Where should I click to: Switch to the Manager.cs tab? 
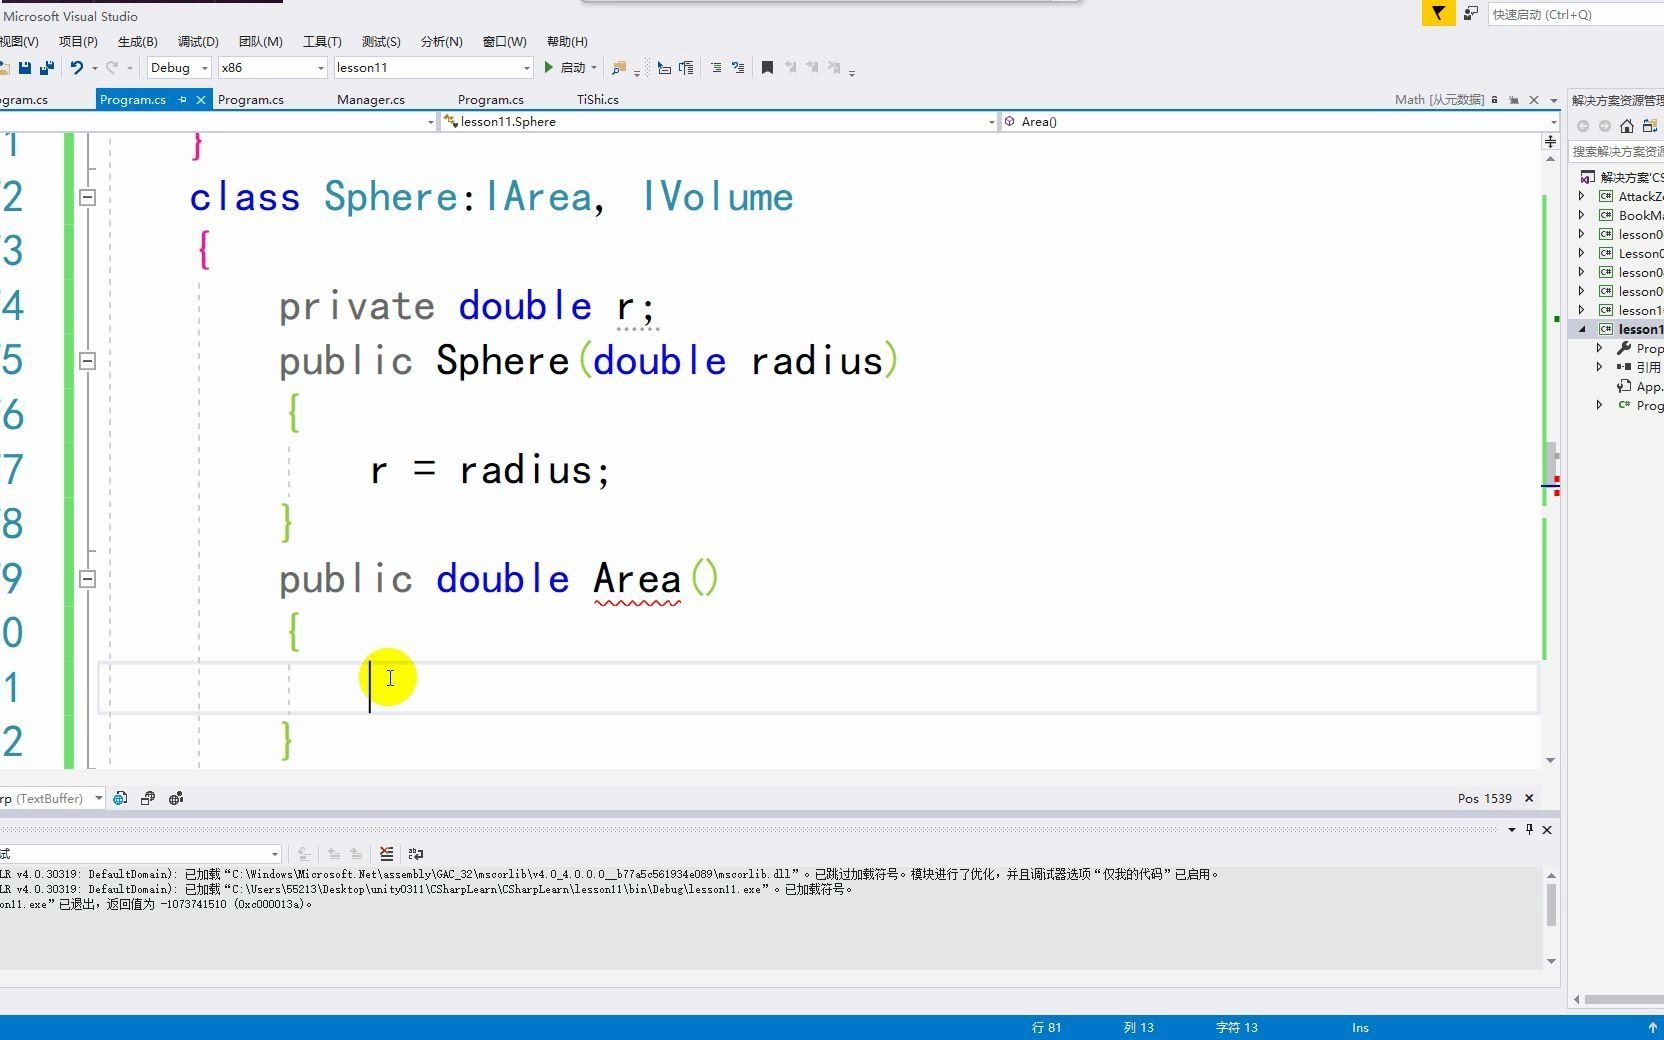371,99
